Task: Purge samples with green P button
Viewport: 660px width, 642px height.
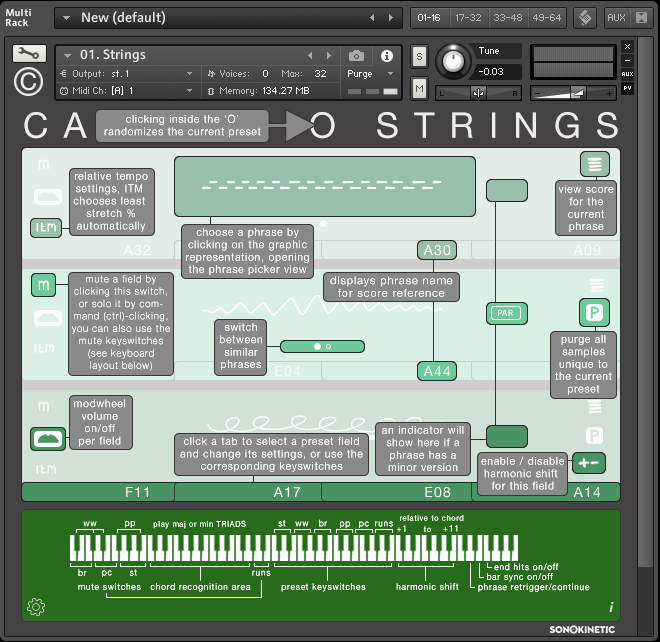Action: pos(594,312)
